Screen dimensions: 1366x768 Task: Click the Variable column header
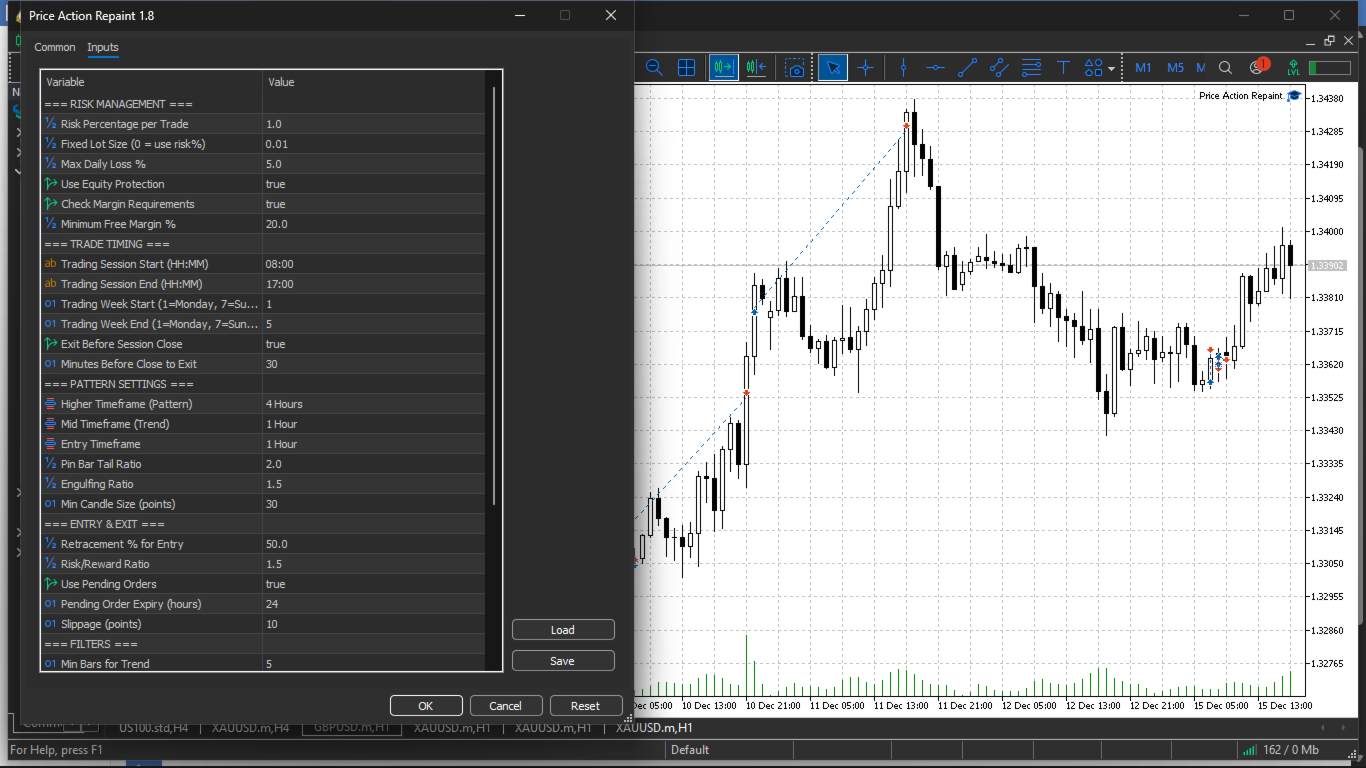tap(152, 82)
